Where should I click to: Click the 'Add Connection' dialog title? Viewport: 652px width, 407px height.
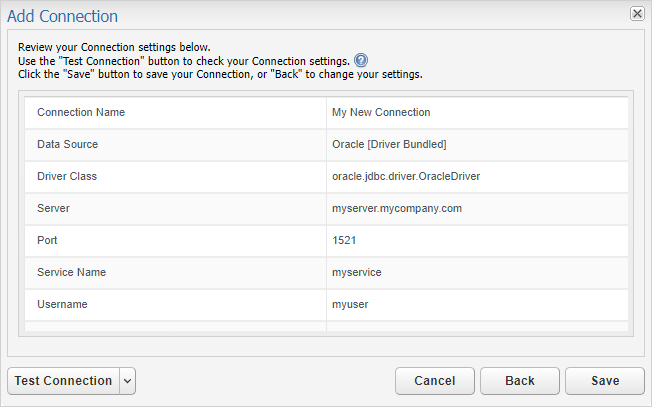point(62,16)
